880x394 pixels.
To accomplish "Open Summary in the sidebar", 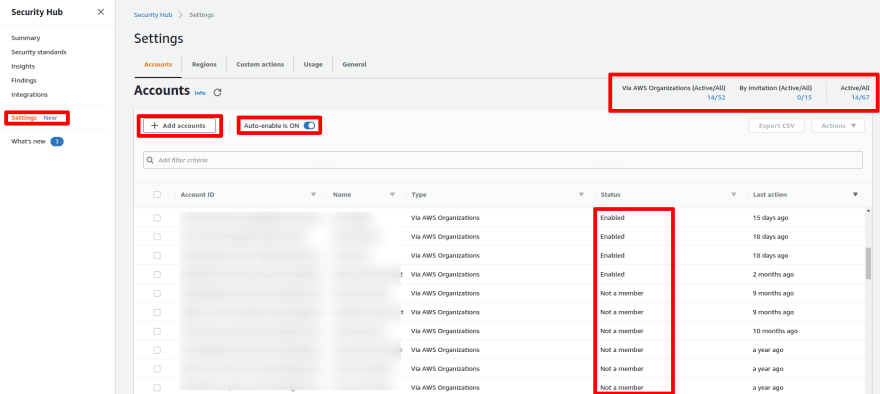I will (25, 38).
